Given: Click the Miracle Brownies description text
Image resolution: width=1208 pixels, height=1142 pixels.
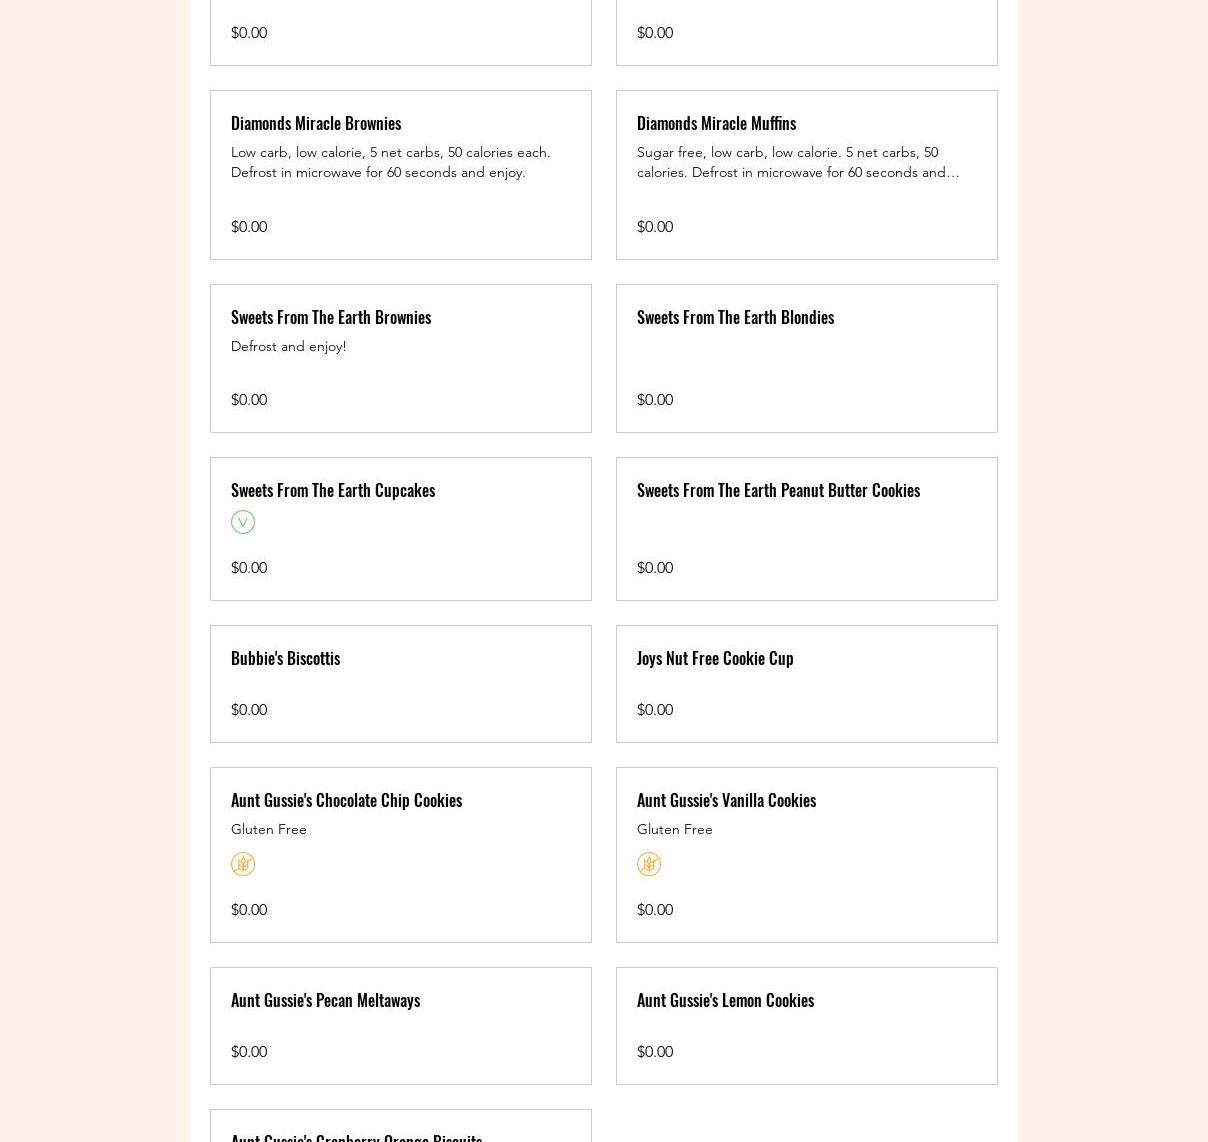Looking at the screenshot, I should pos(390,162).
